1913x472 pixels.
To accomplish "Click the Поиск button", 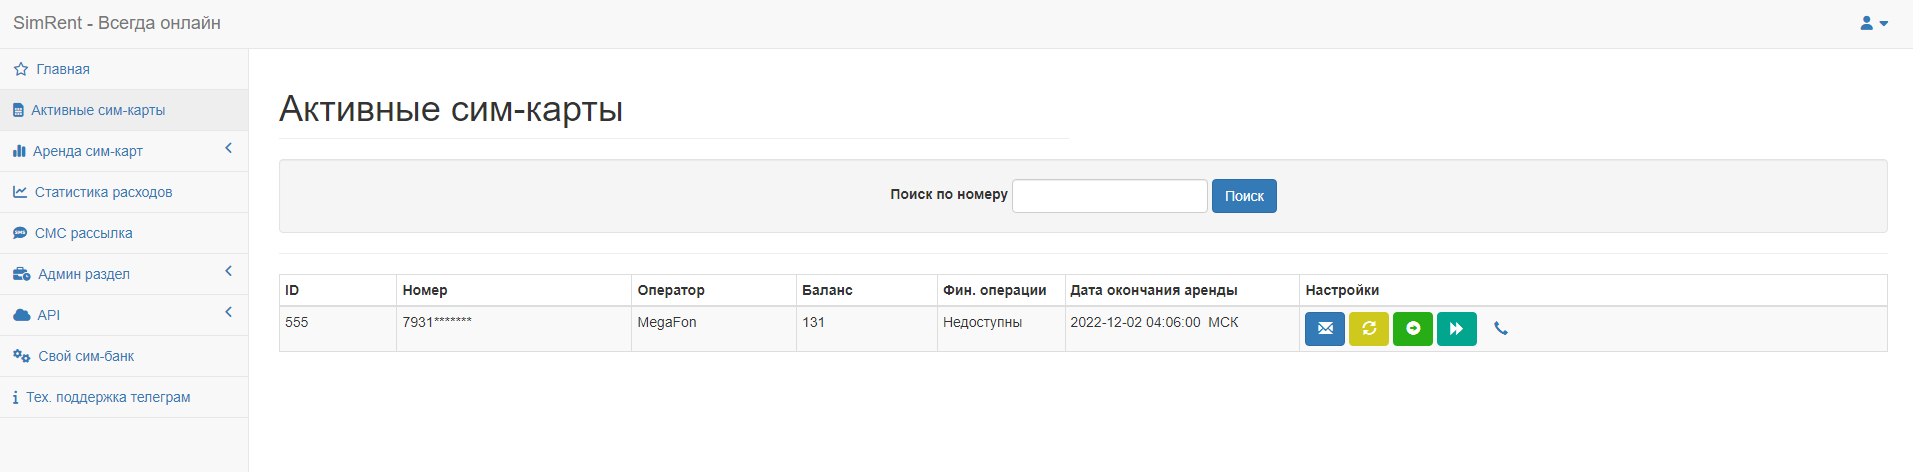I will (x=1243, y=196).
